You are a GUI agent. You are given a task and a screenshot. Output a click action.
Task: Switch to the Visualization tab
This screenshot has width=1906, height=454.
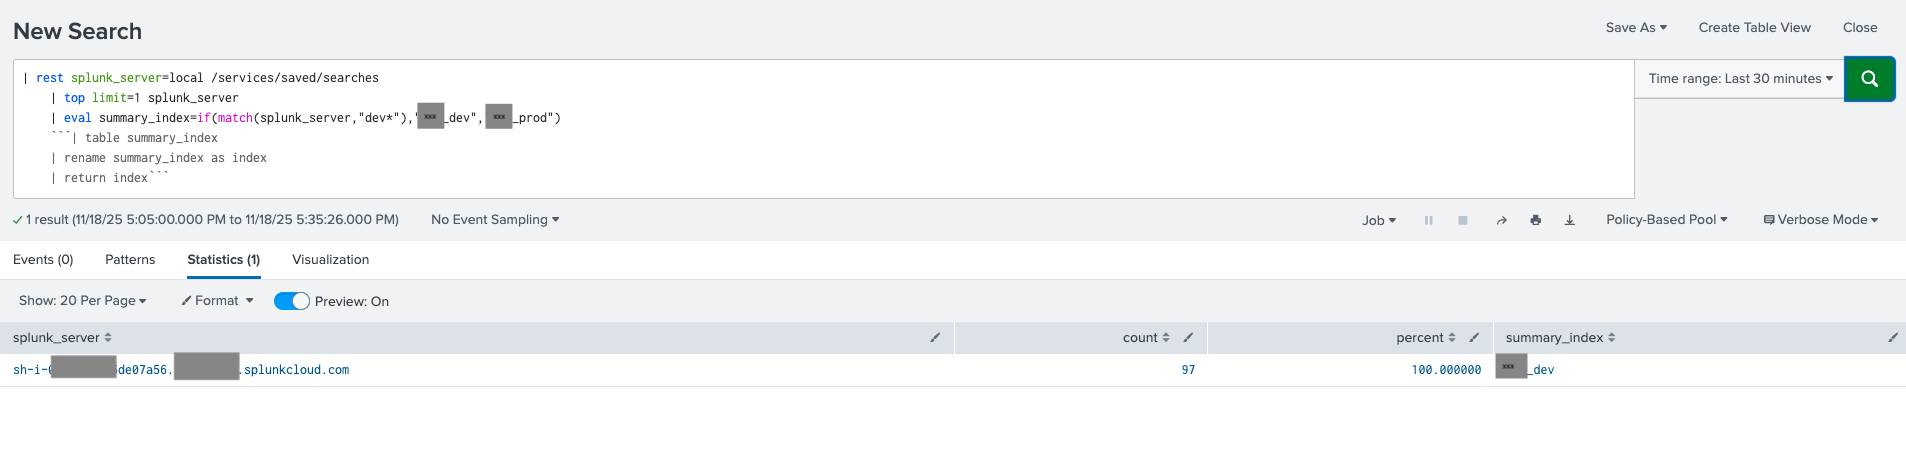tap(330, 260)
